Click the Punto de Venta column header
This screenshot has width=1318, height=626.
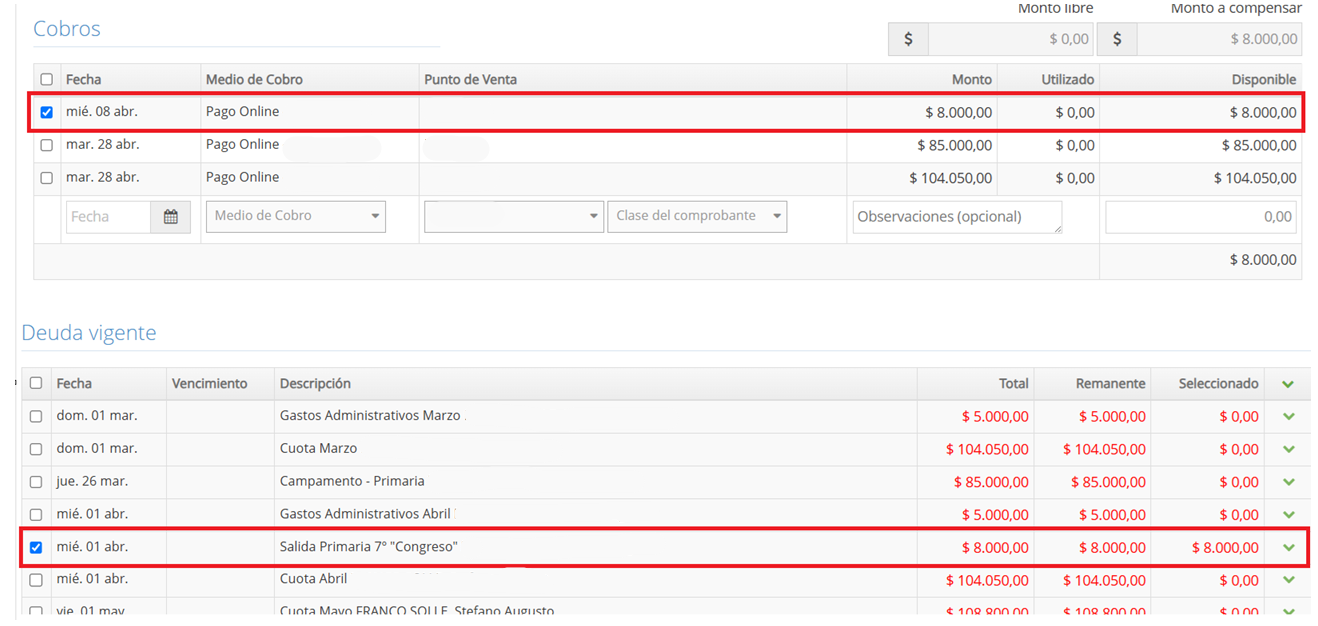[x=470, y=79]
